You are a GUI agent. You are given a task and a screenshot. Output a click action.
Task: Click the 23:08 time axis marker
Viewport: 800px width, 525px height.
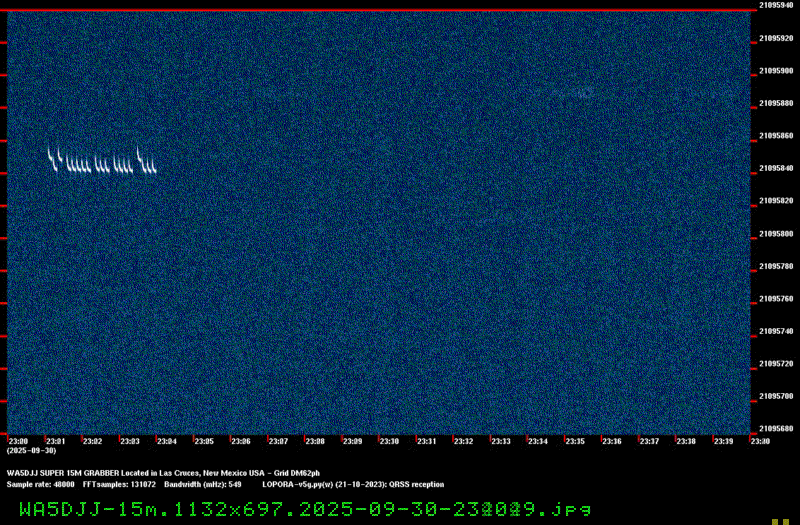pos(315,441)
